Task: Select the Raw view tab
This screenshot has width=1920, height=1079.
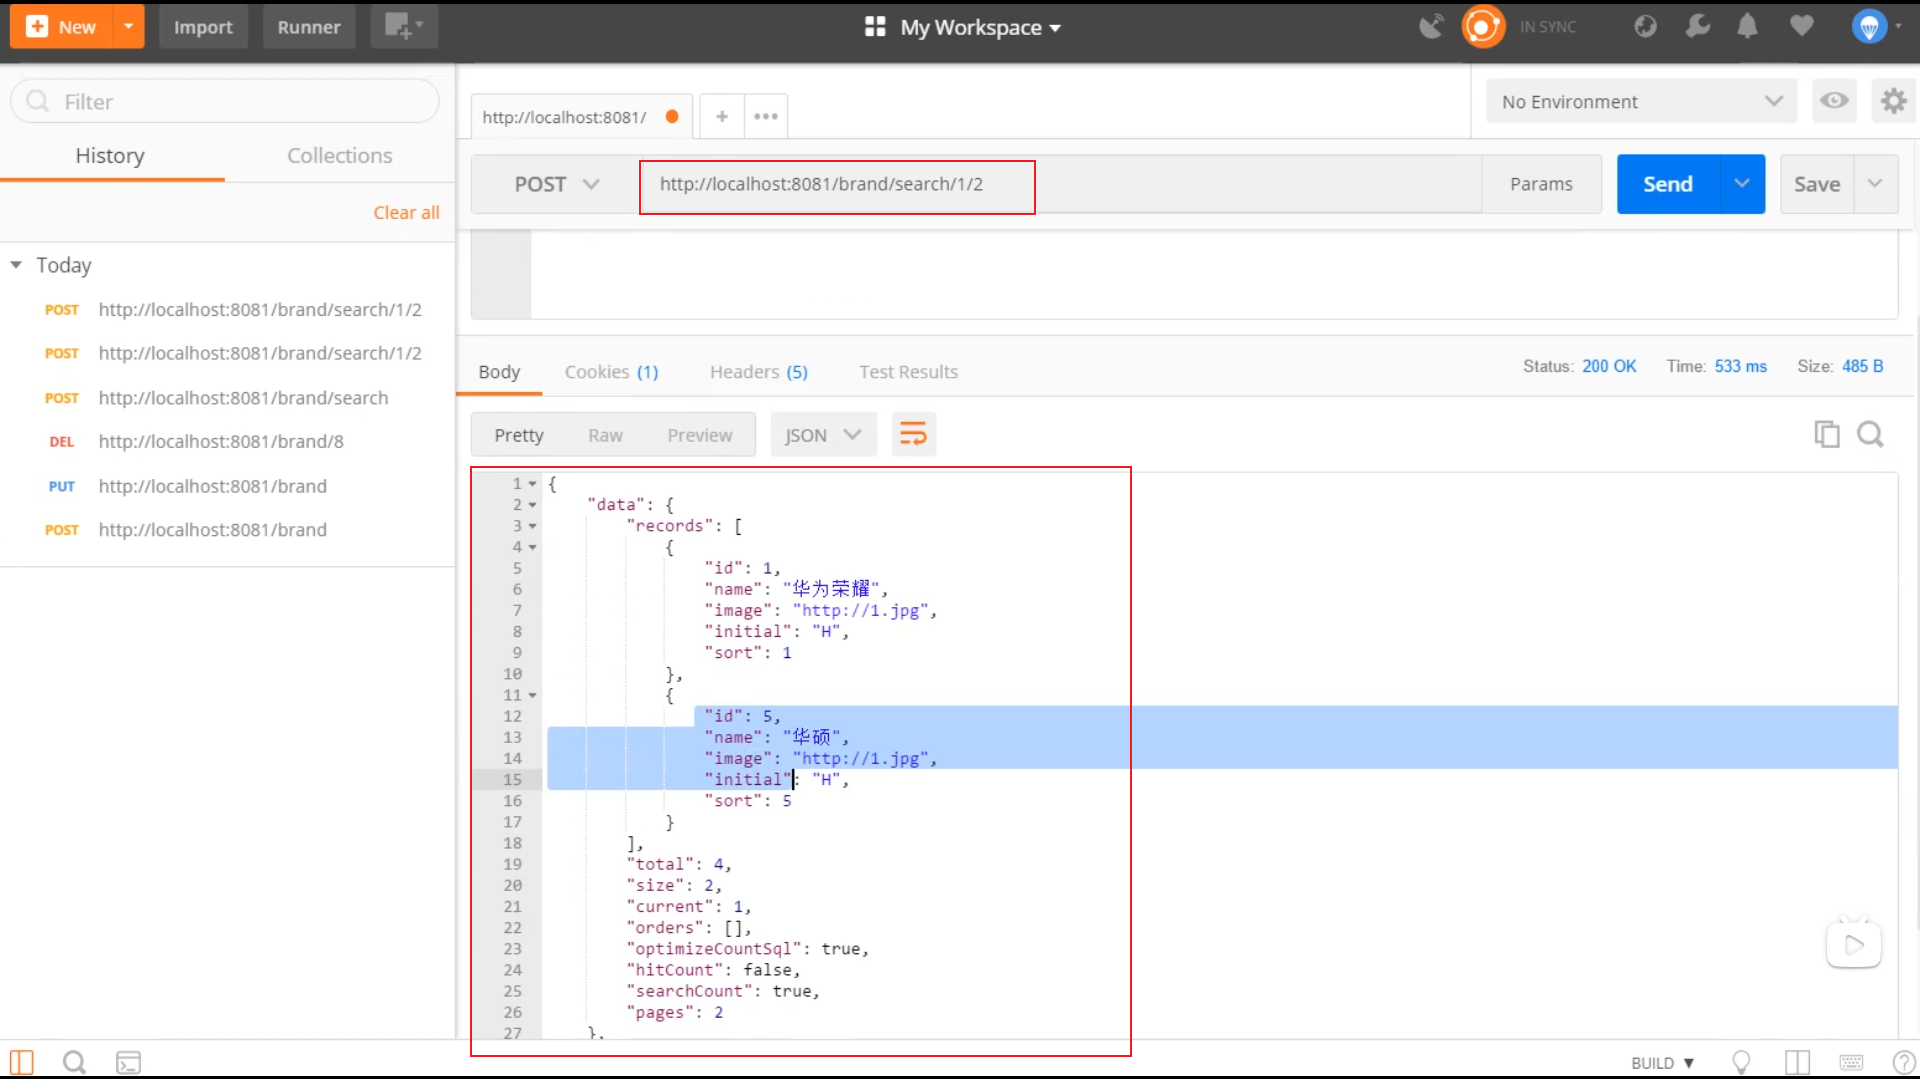Action: (x=605, y=434)
